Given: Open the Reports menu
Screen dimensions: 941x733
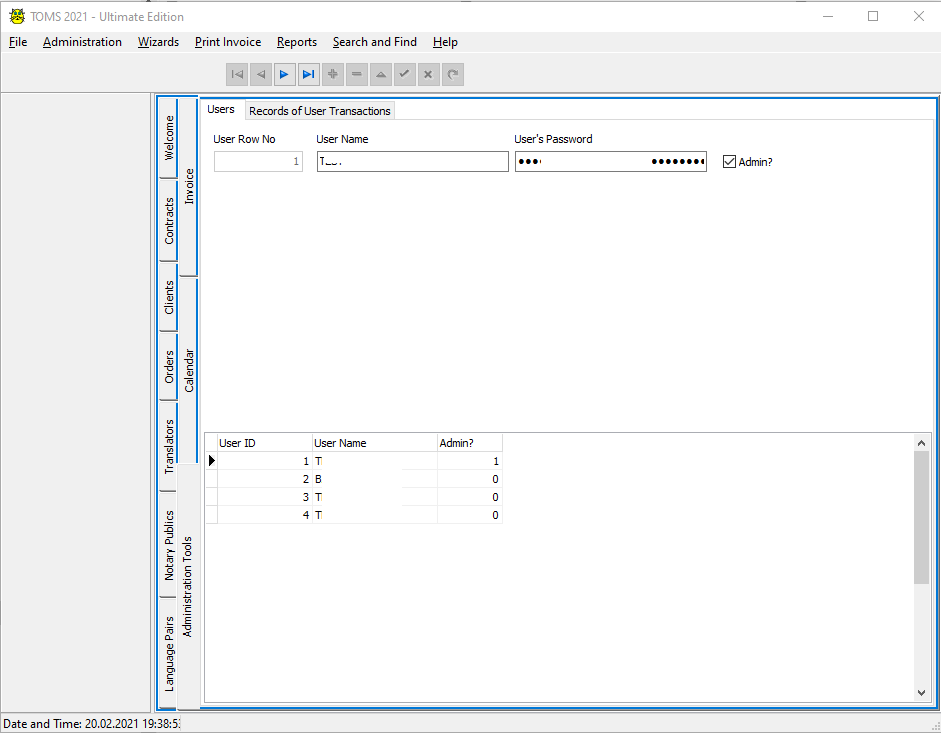Looking at the screenshot, I should click(x=297, y=42).
